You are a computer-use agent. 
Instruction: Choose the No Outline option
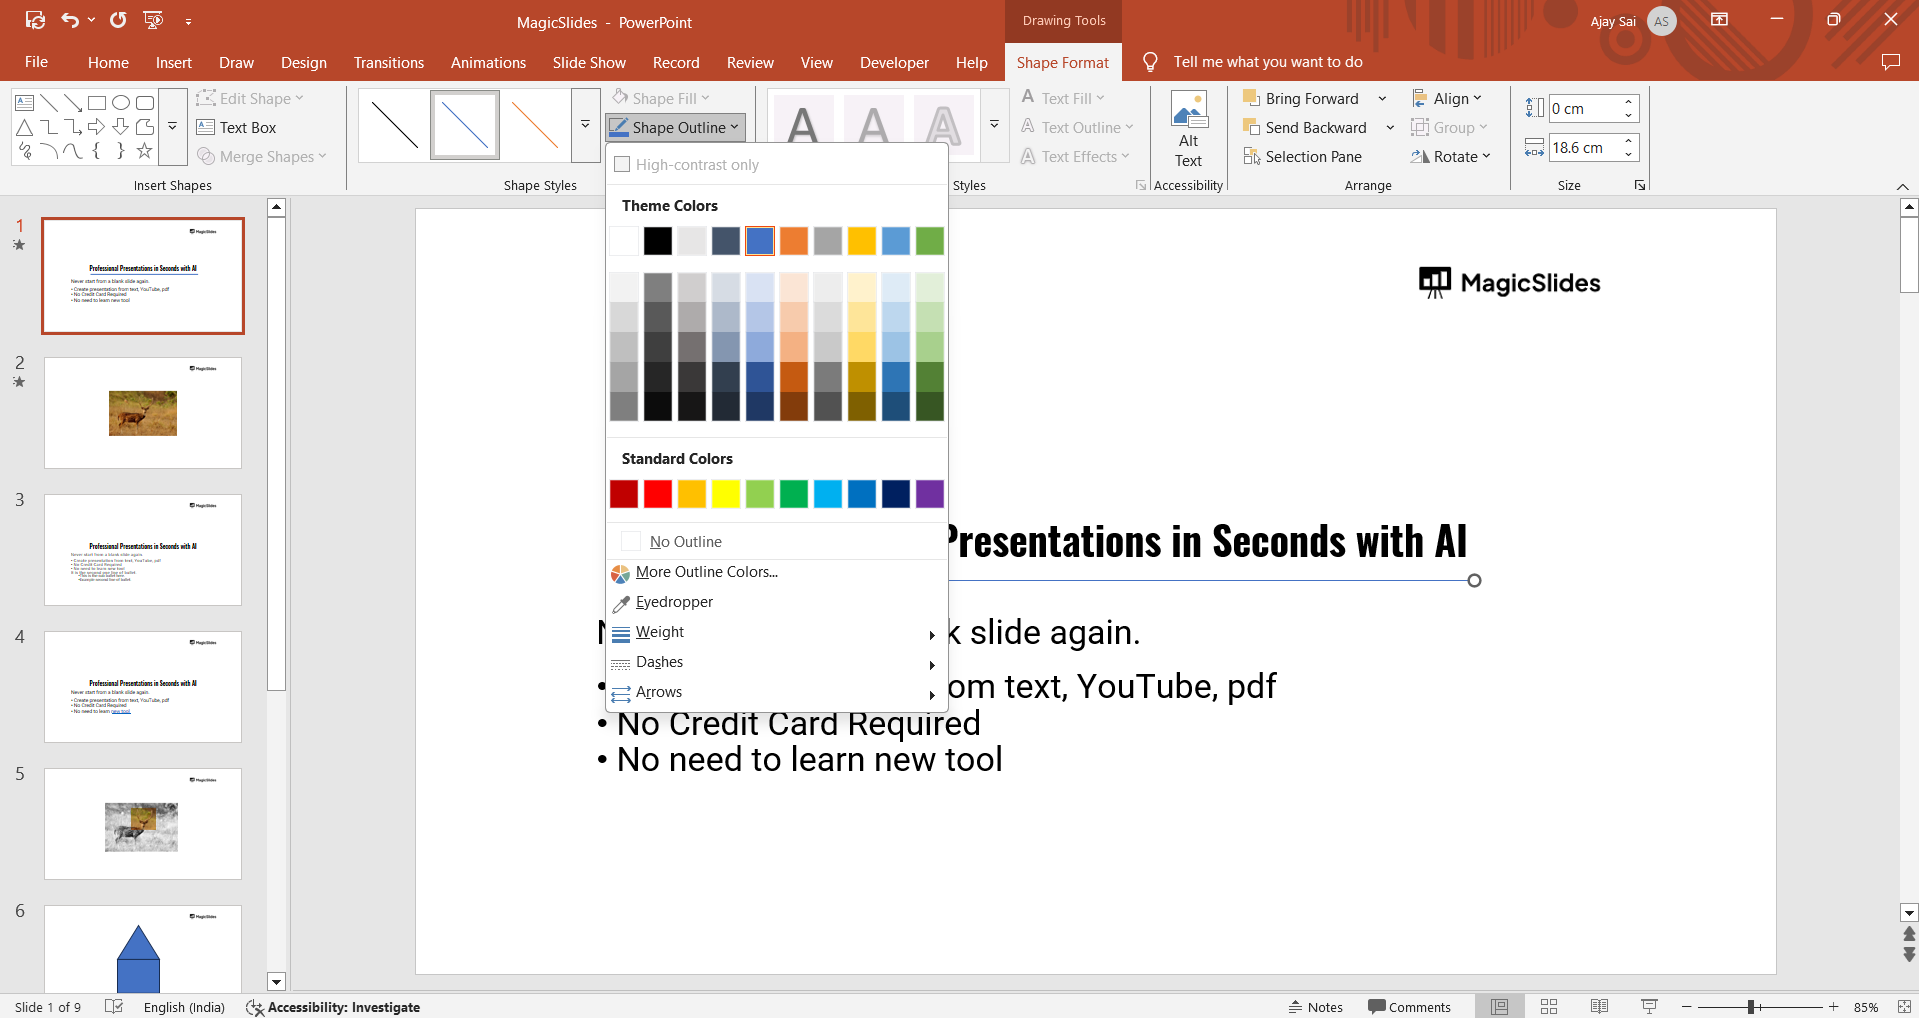tap(685, 542)
